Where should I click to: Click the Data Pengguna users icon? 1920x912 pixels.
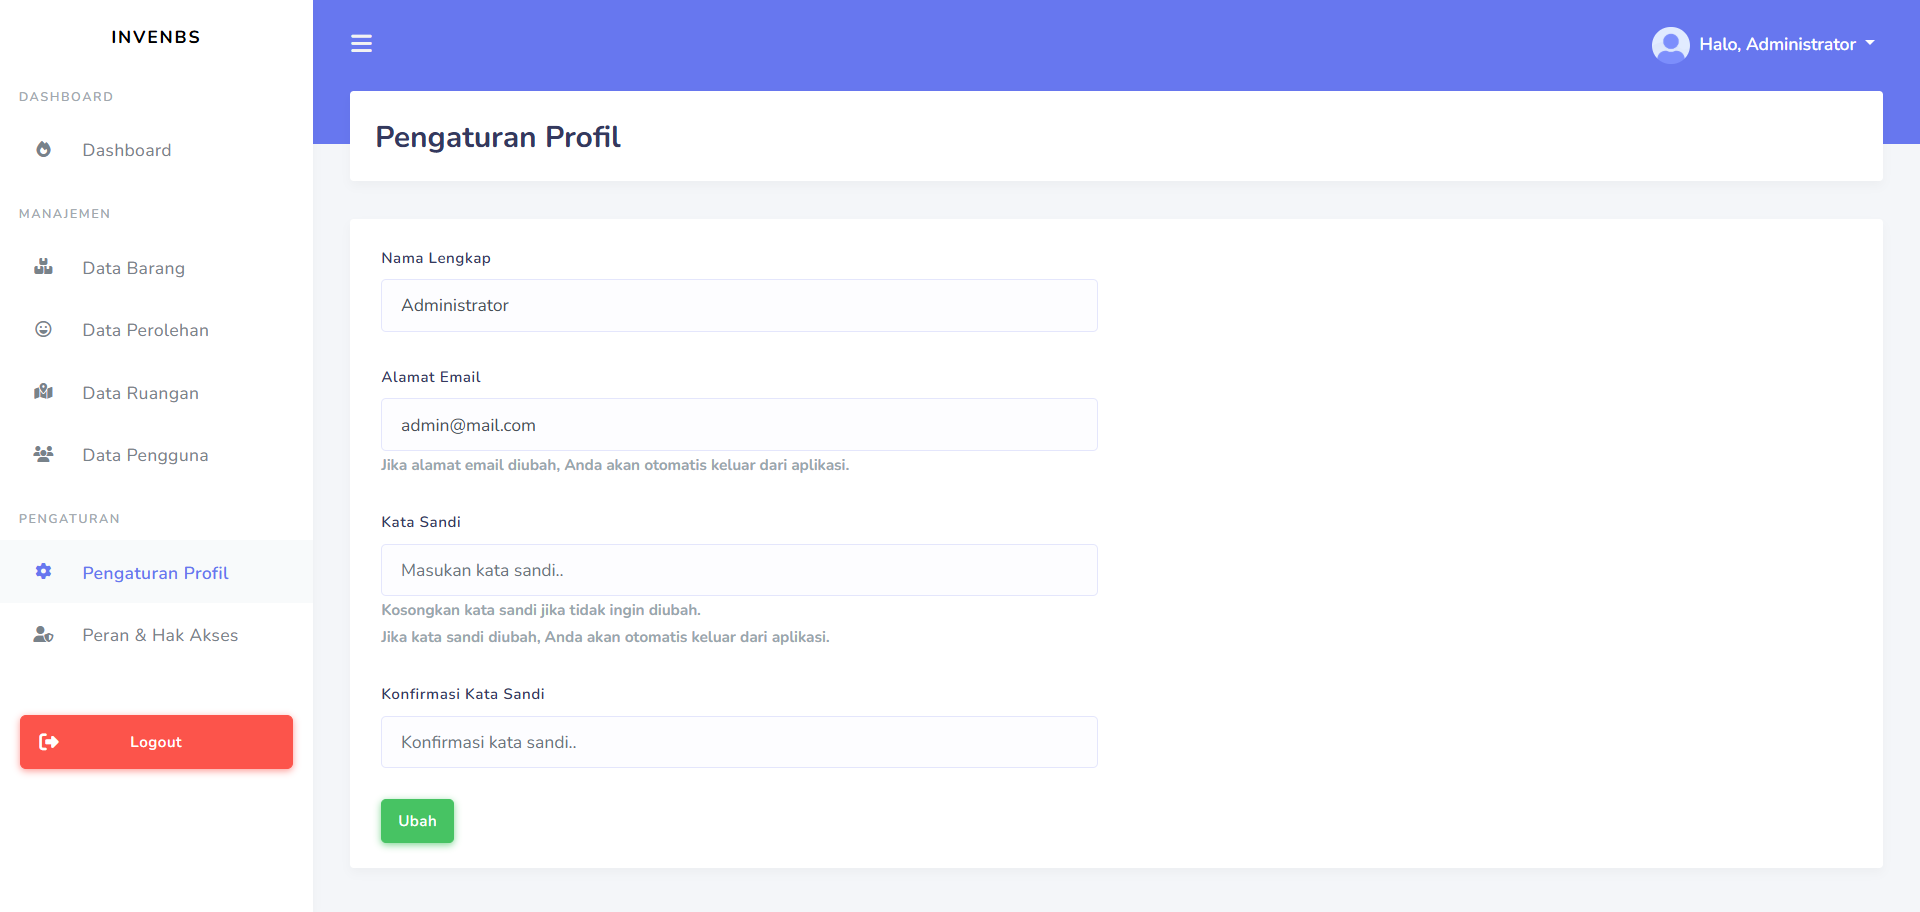(x=43, y=454)
